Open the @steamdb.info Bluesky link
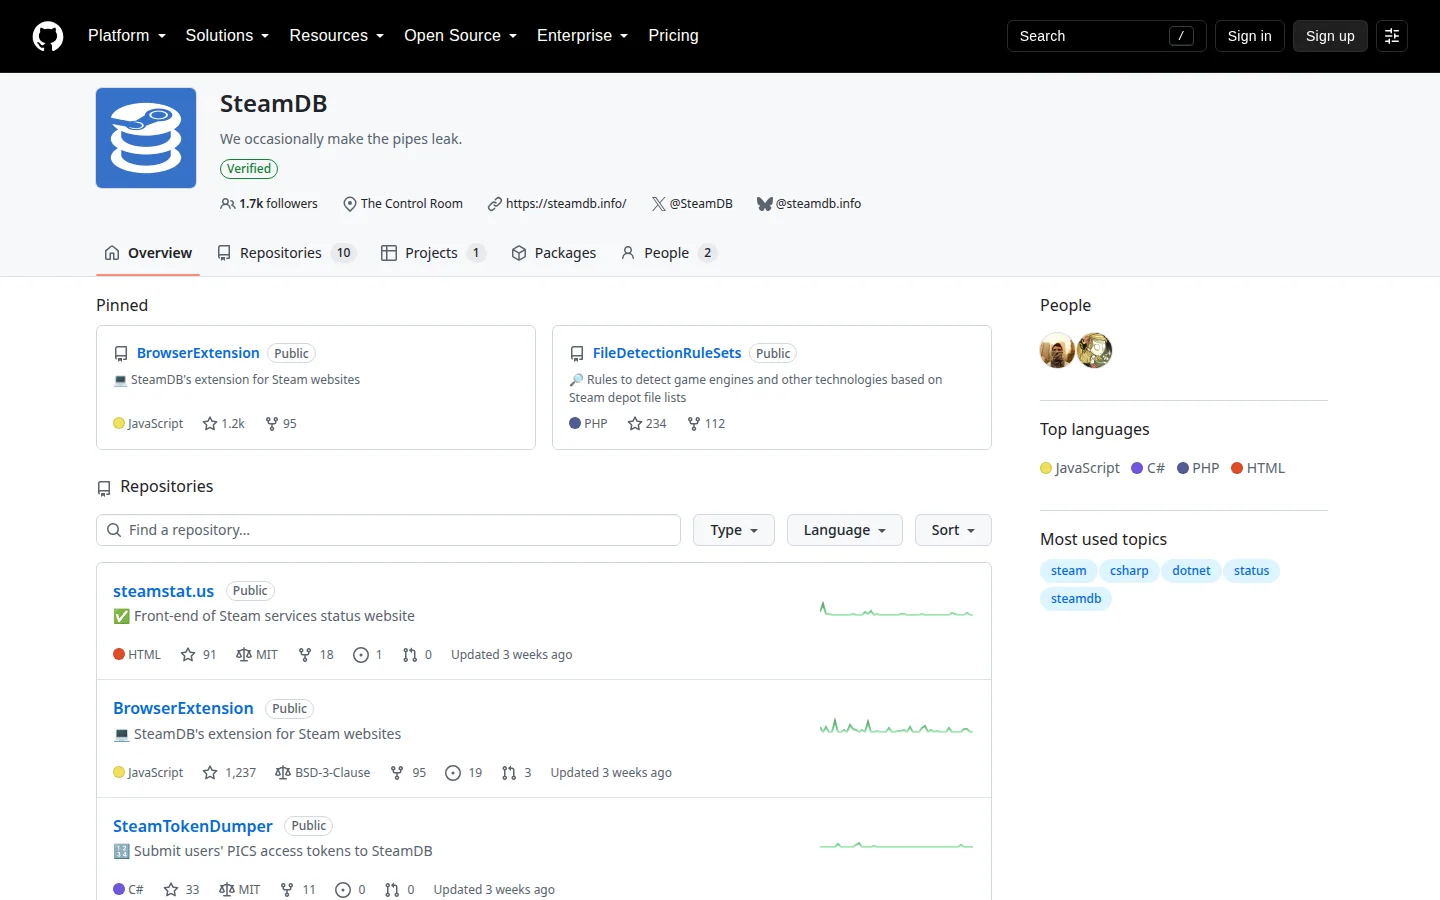This screenshot has width=1440, height=900. [818, 204]
